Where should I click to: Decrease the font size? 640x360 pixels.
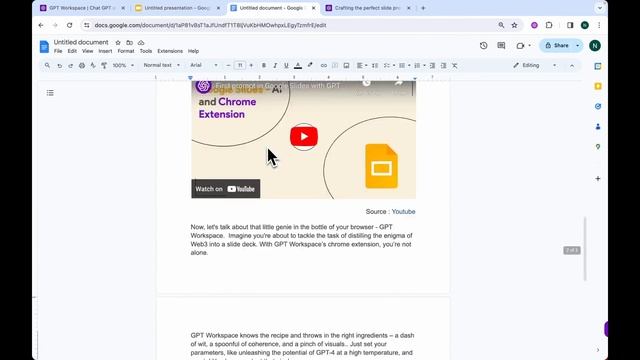[x=228, y=65]
